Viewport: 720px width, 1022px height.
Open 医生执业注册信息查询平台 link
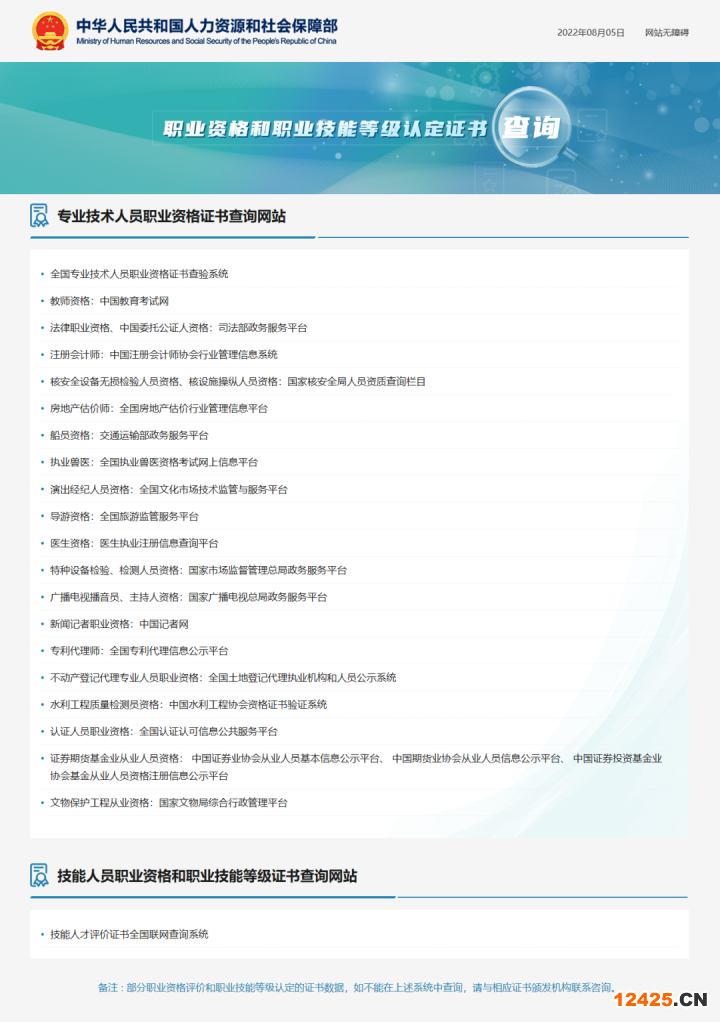pos(159,544)
